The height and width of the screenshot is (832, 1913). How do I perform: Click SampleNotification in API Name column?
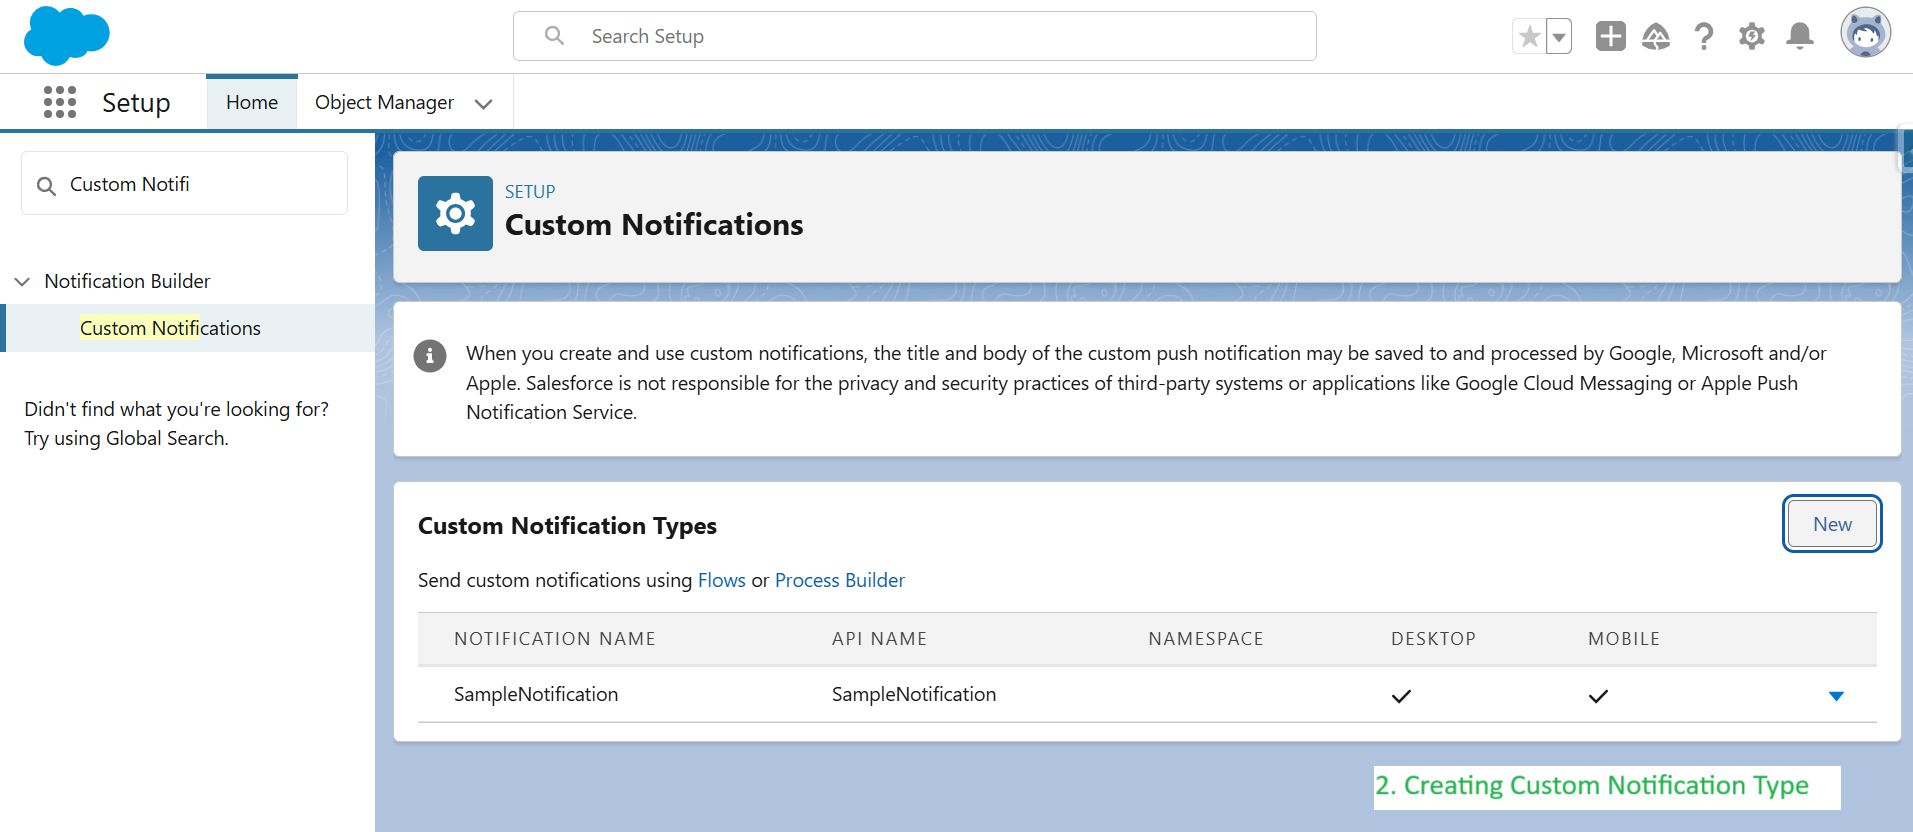click(x=914, y=694)
